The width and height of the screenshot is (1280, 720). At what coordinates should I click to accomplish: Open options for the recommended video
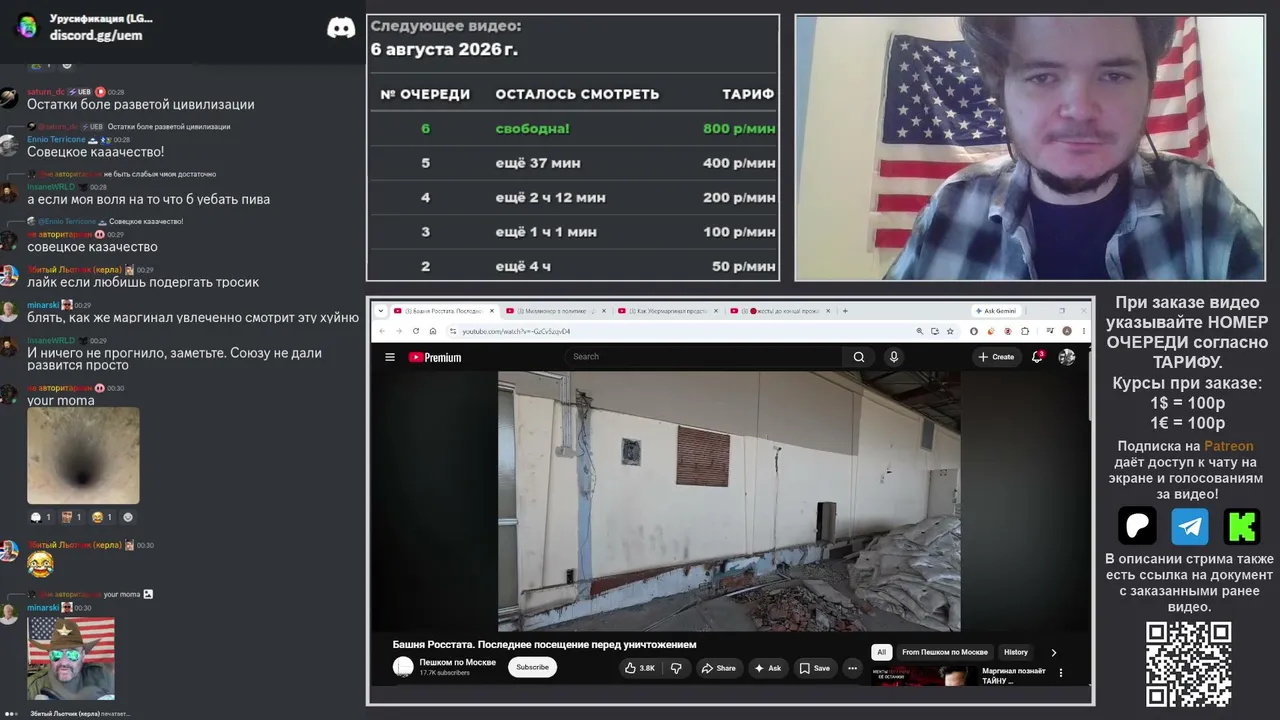(1061, 673)
